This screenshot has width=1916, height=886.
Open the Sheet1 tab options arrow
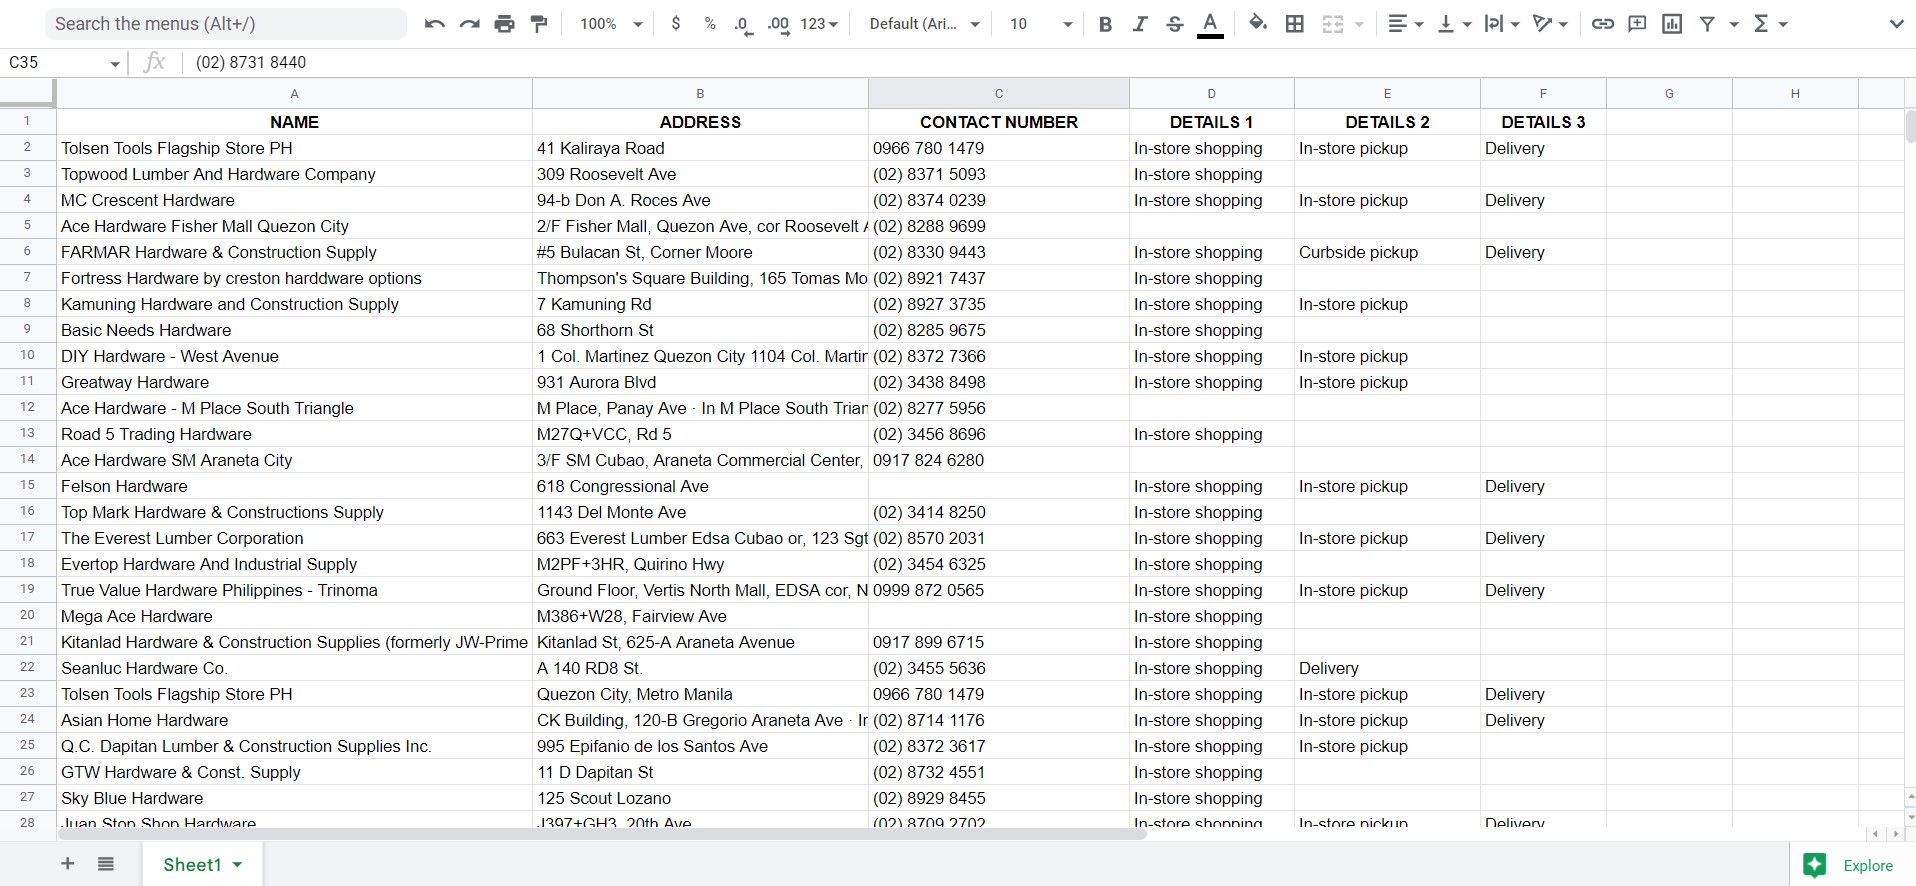(x=237, y=865)
